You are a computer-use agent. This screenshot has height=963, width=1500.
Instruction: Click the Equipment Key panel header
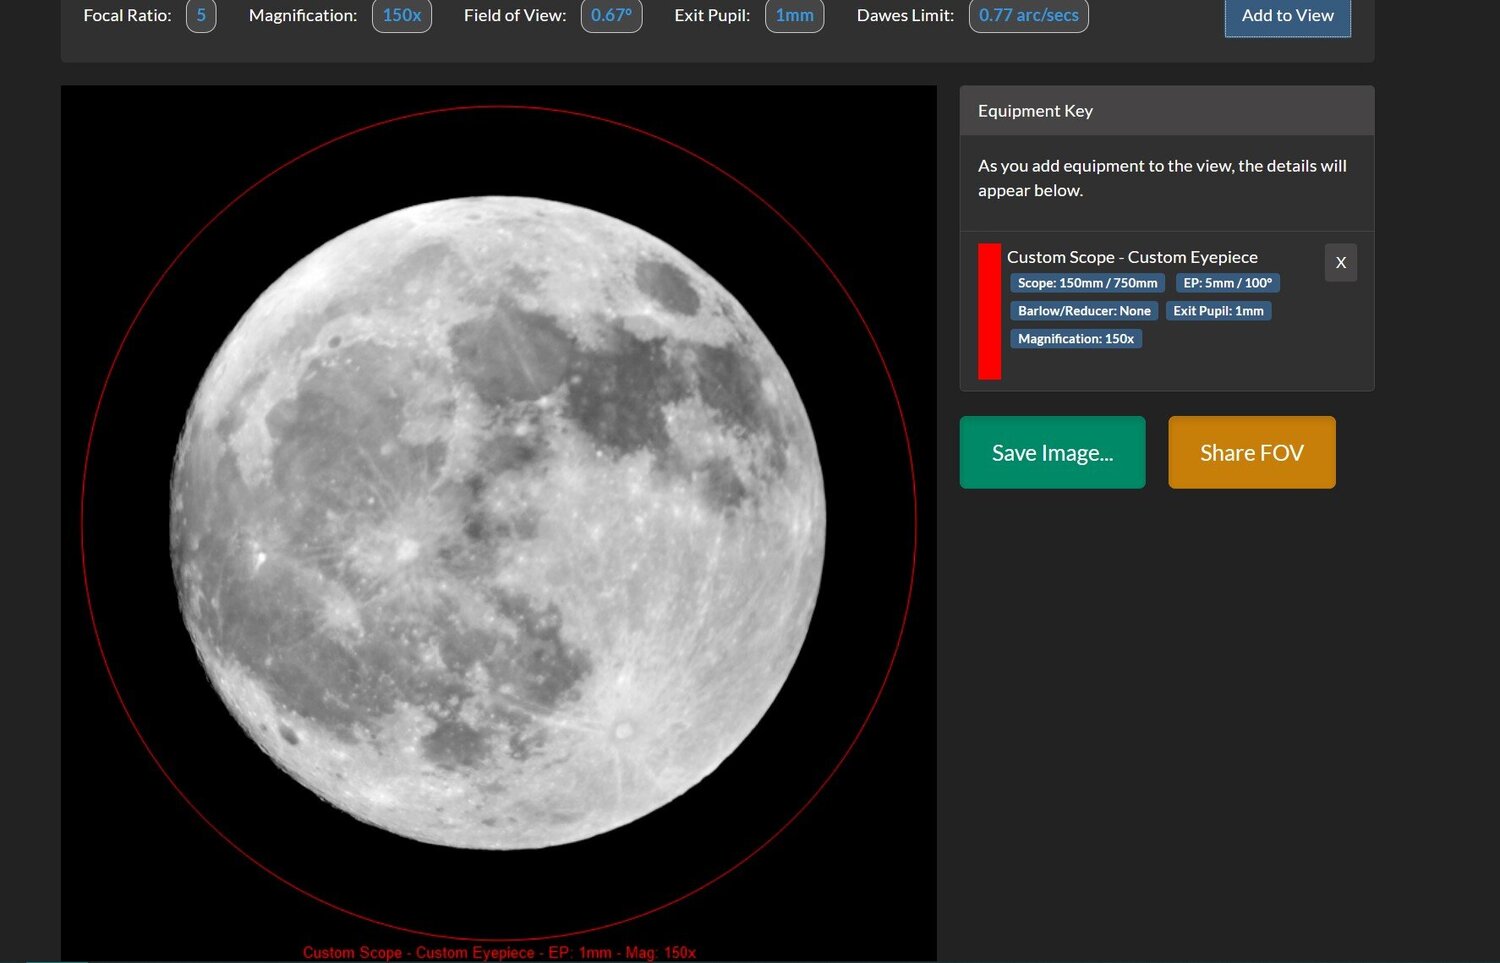(x=1035, y=110)
